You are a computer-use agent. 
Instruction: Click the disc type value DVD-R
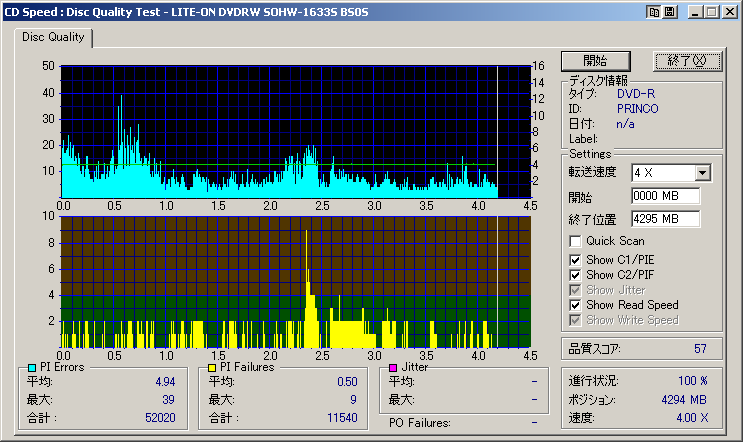(636, 94)
